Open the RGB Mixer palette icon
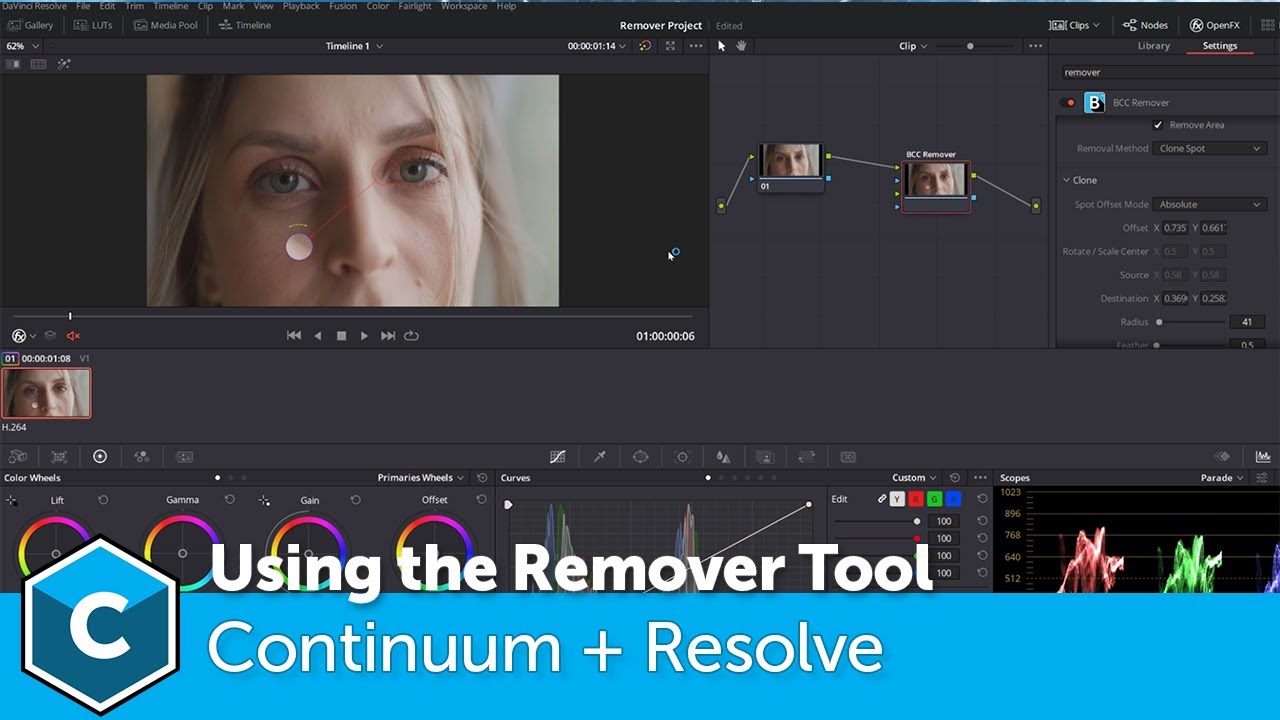 (142, 456)
